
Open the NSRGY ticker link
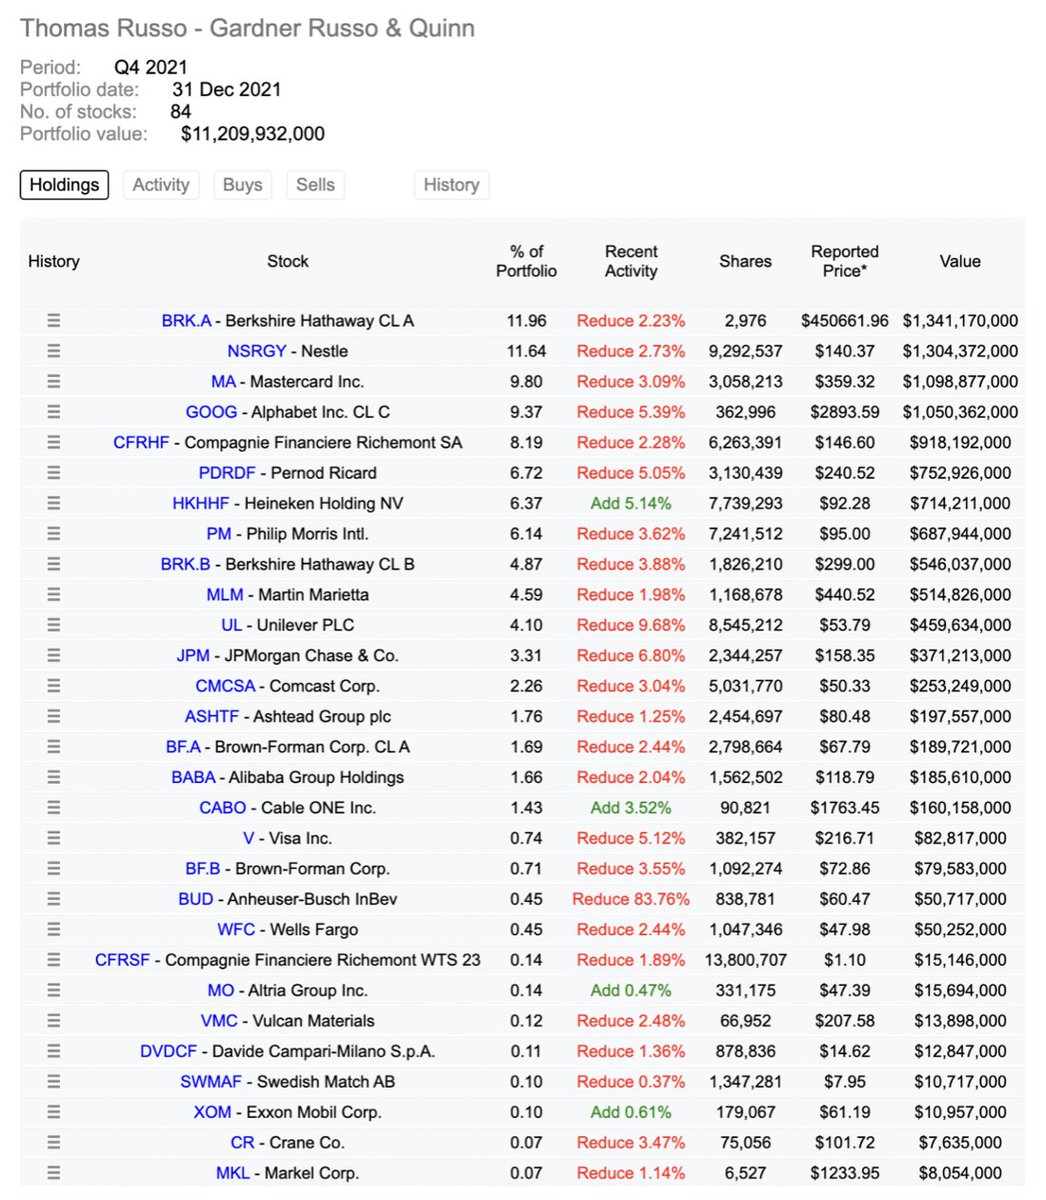[x=257, y=351]
